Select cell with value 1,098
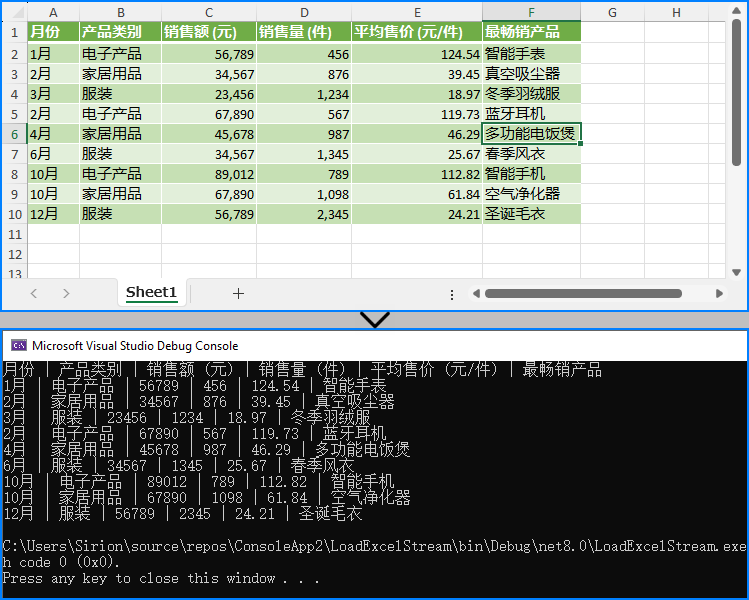This screenshot has width=749, height=600. tap(304, 194)
